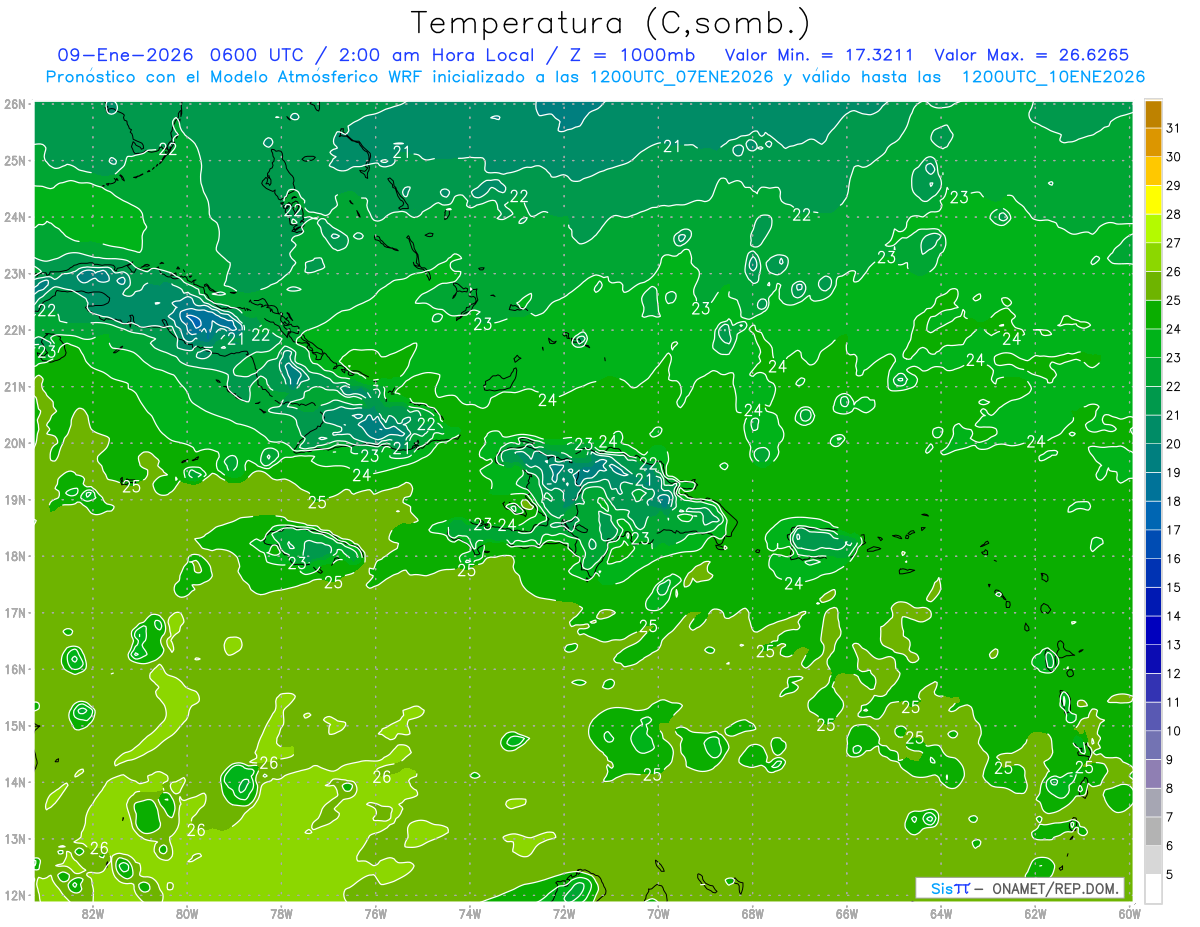Click the '27' color bar scale value
This screenshot has height=927, width=1200.
pos(1173,243)
